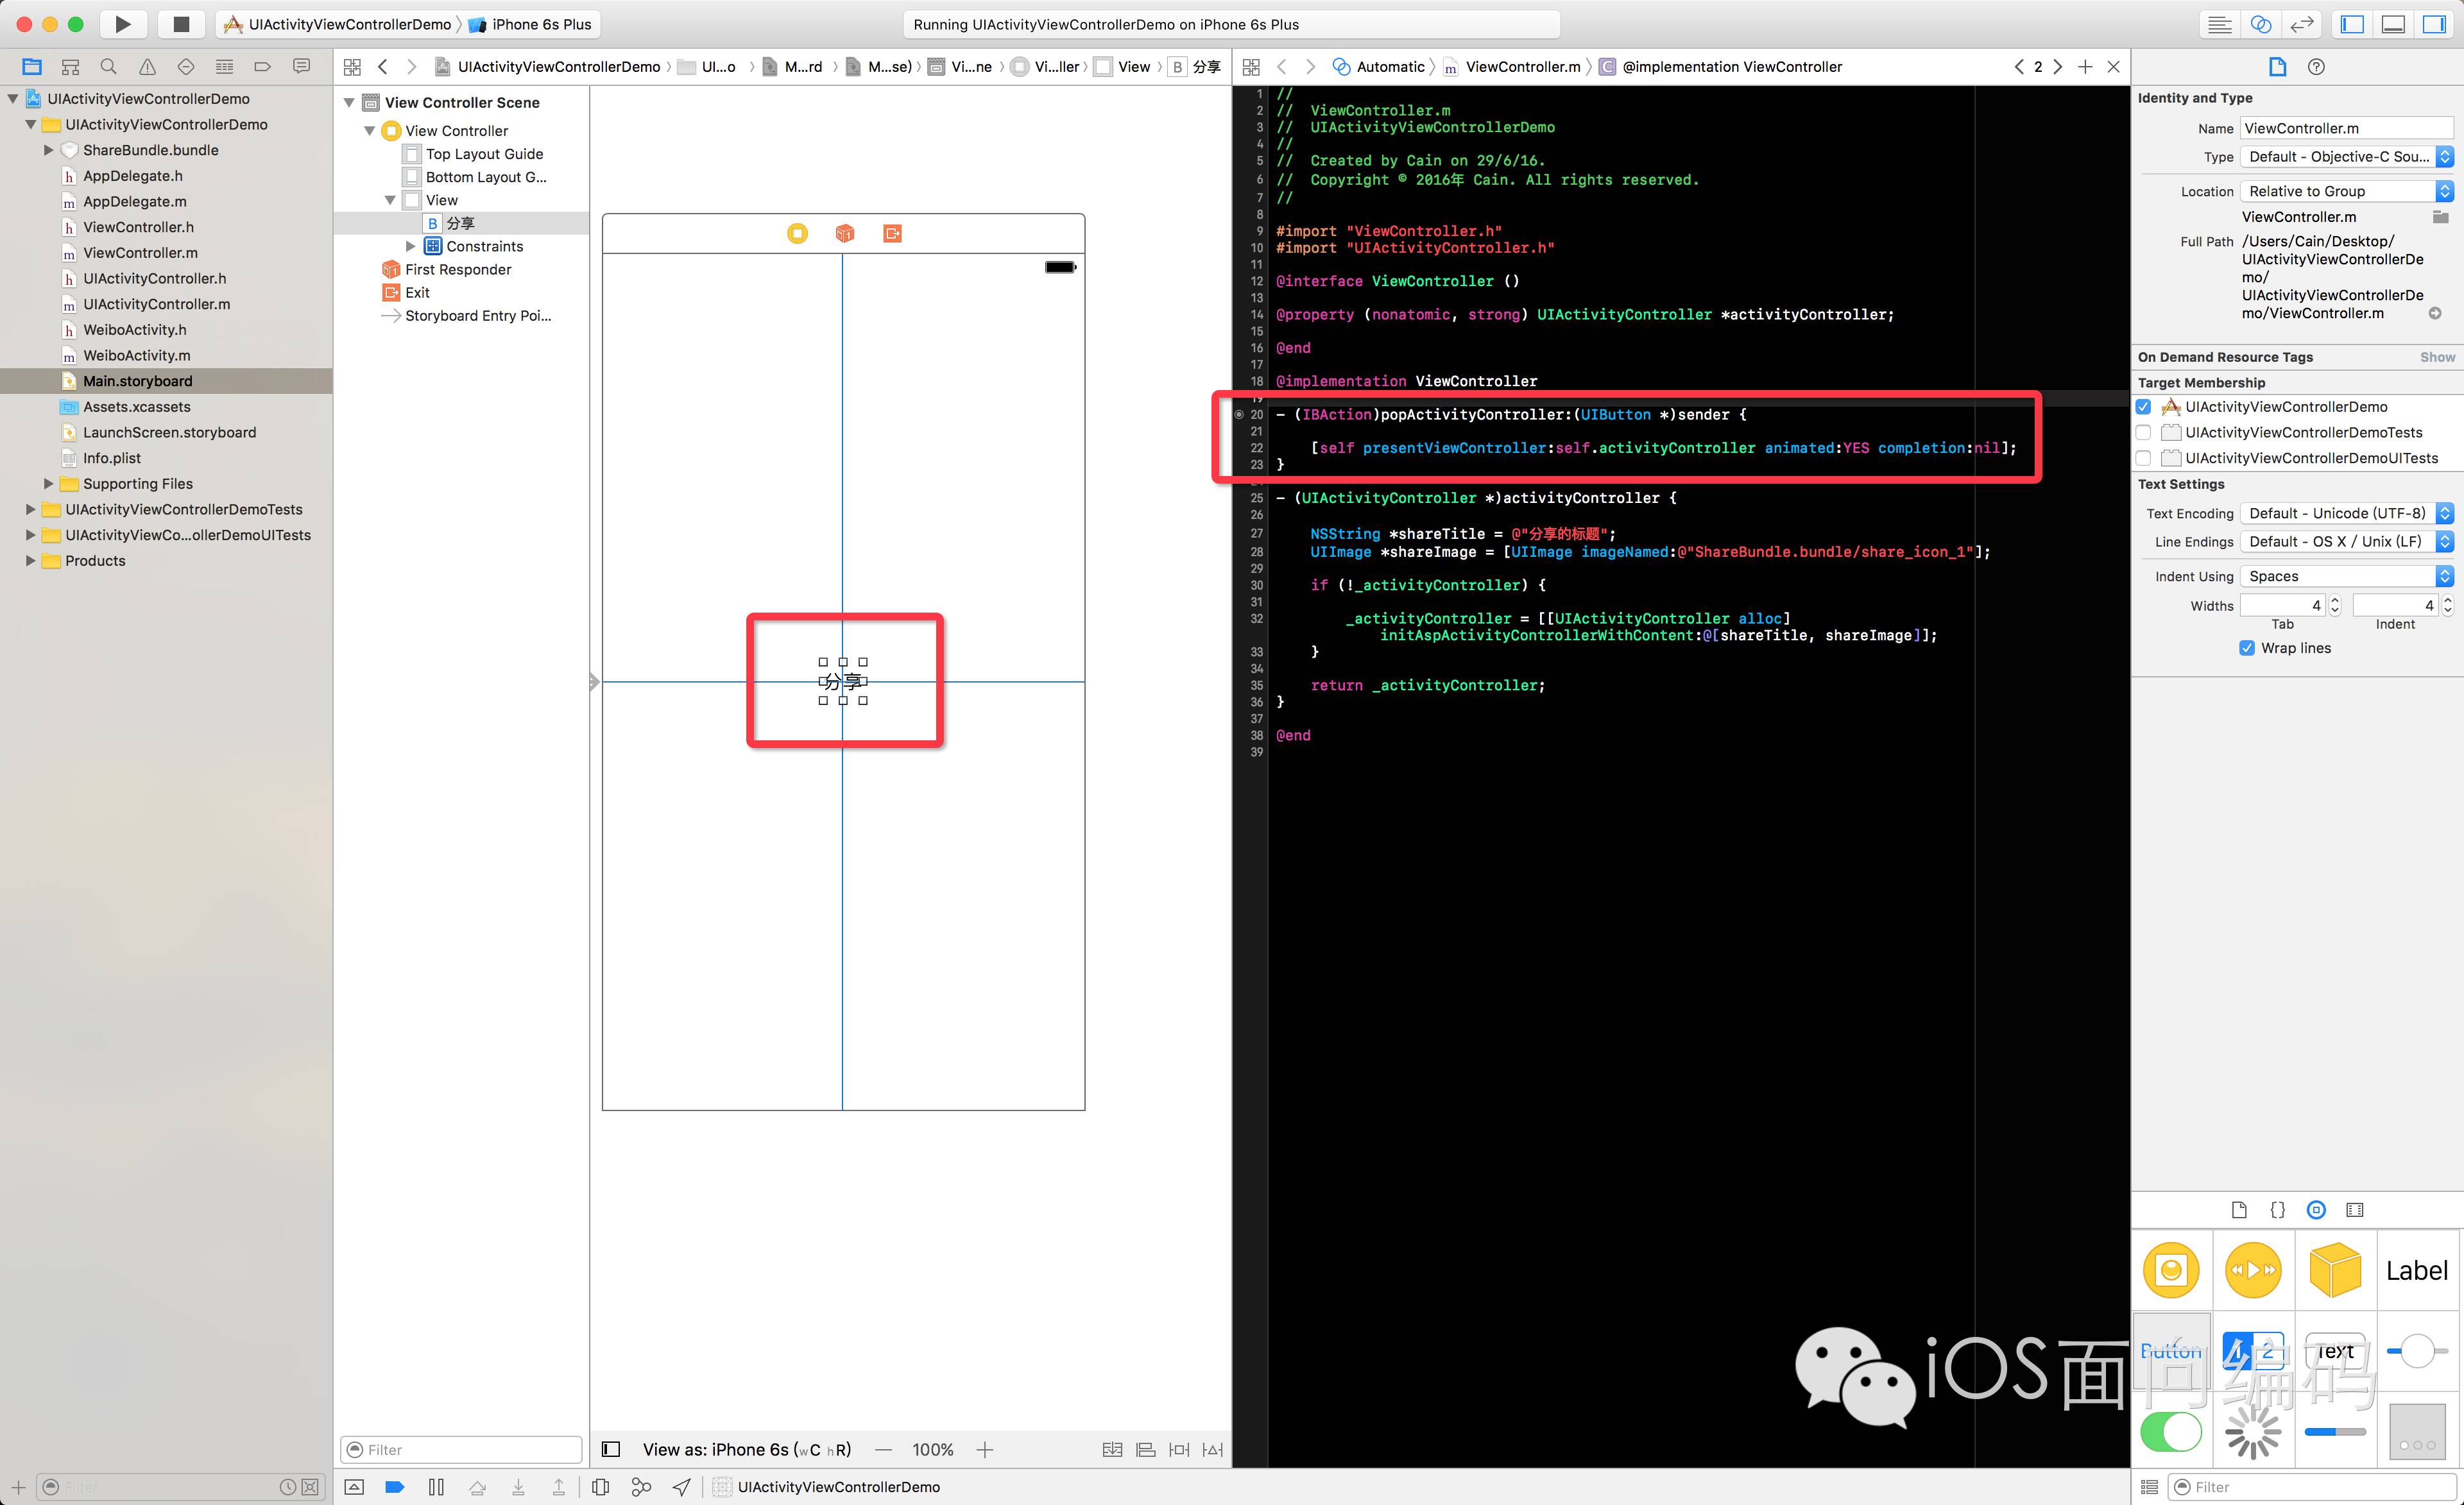The width and height of the screenshot is (2464, 1505).
Task: Check UIActivityViewControllerDemoTests target membership
Action: click(2143, 432)
